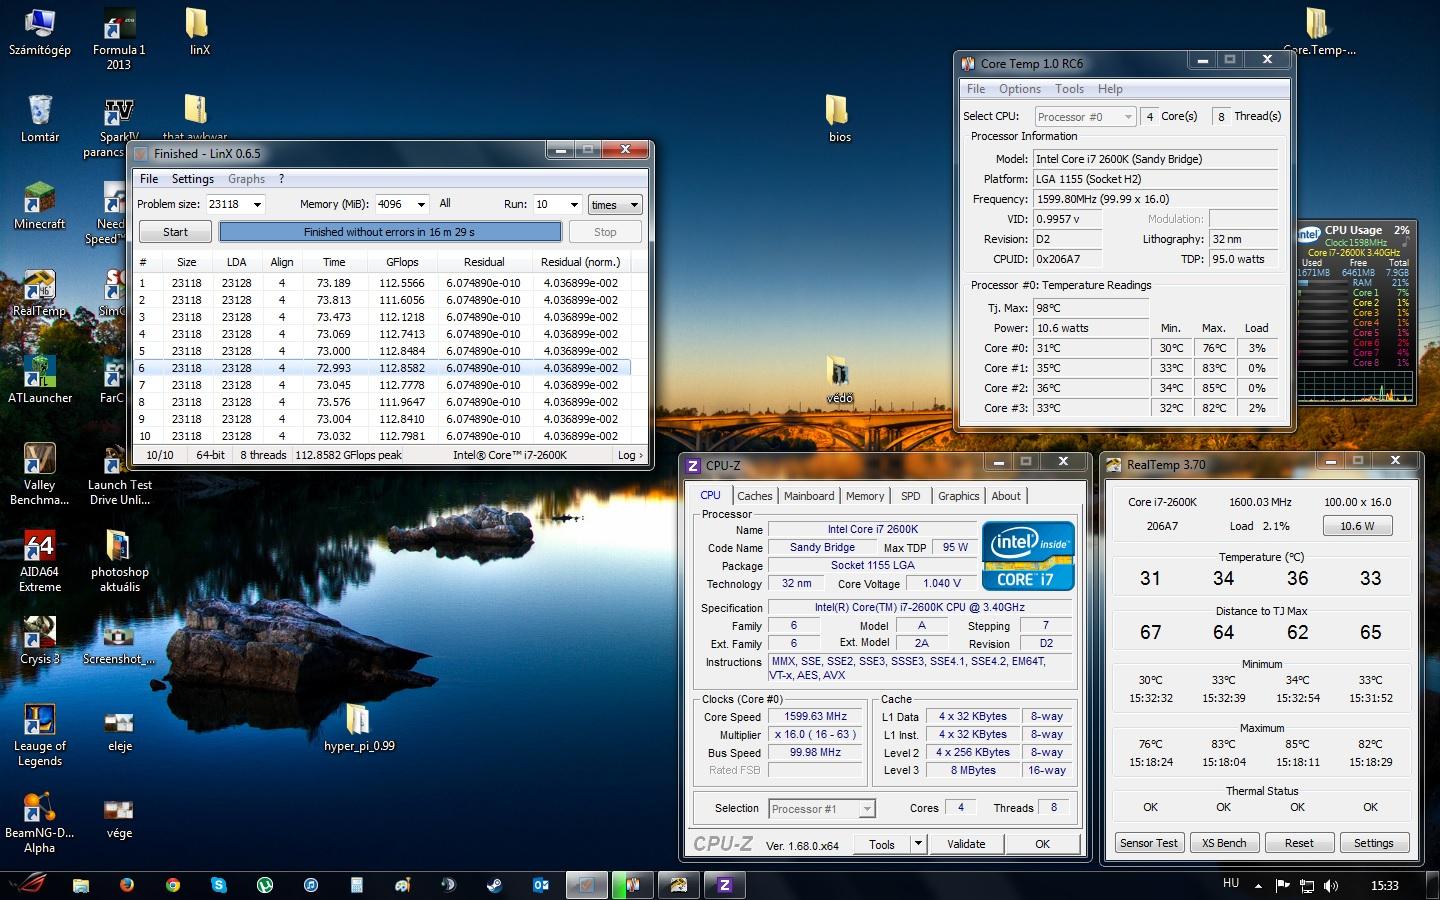Switch to the Graphics tab in CPU-Z
This screenshot has height=900, width=1440.
958,496
